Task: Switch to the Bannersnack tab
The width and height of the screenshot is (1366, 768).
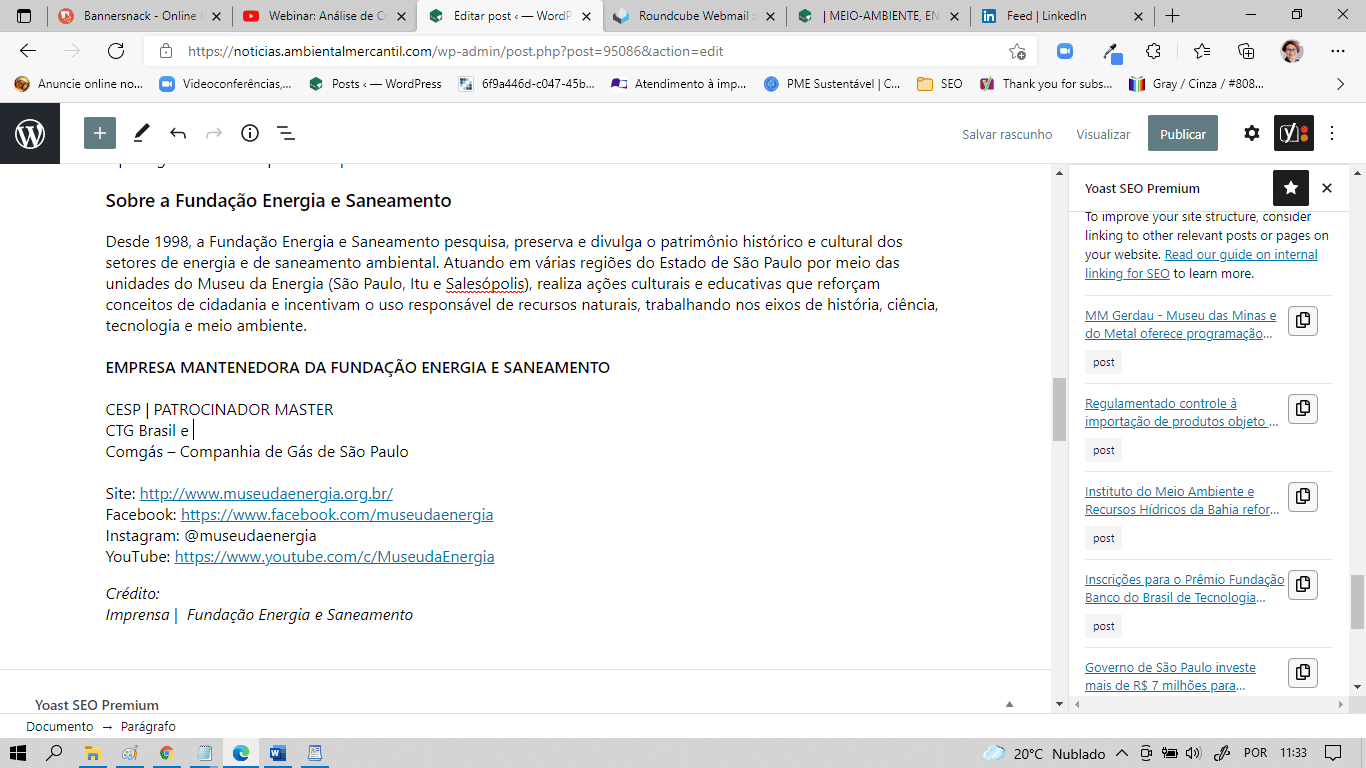Action: click(140, 16)
